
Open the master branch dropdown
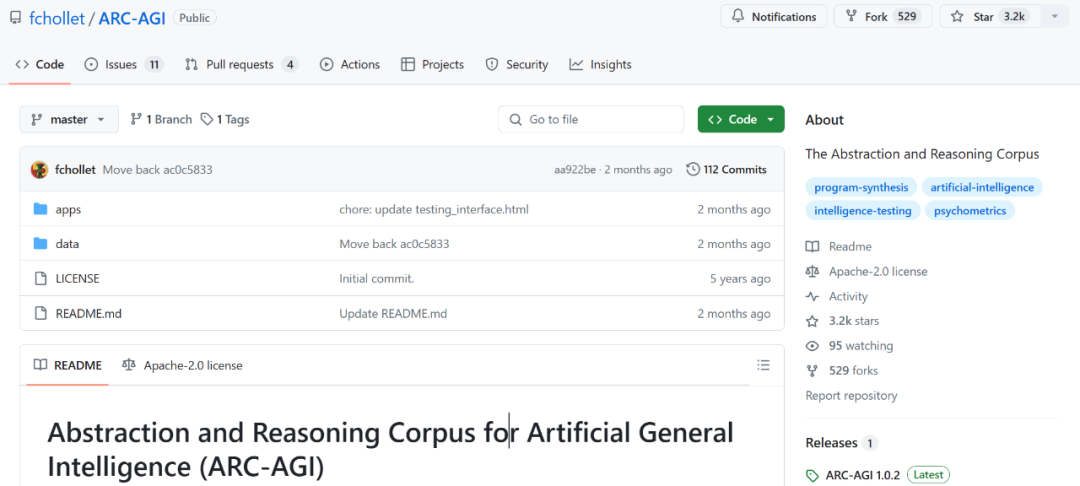tap(69, 119)
